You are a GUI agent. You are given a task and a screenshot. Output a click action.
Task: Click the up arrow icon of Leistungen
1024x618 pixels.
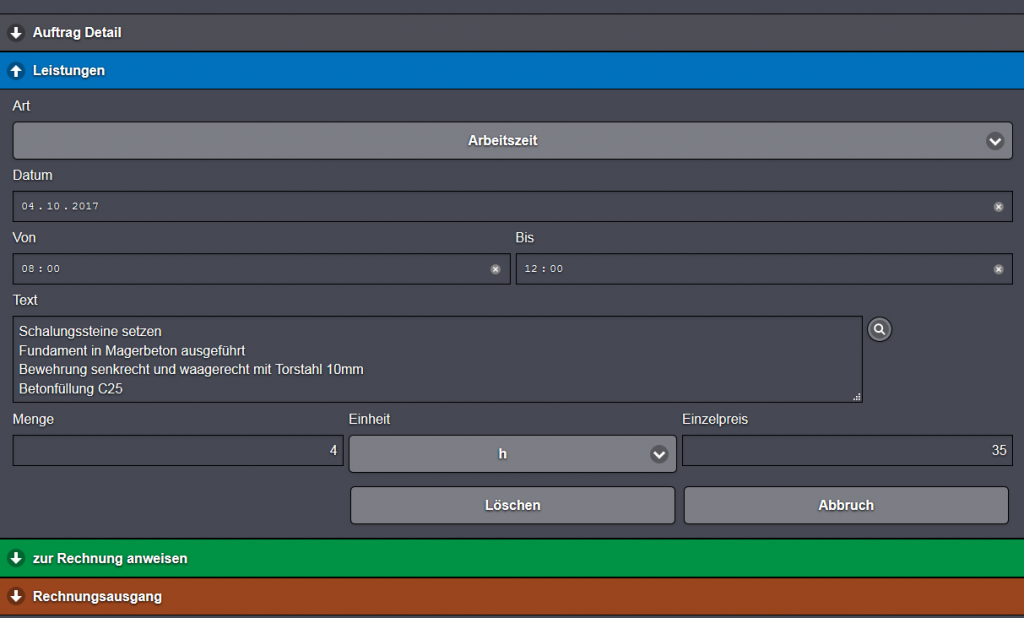tap(16, 71)
